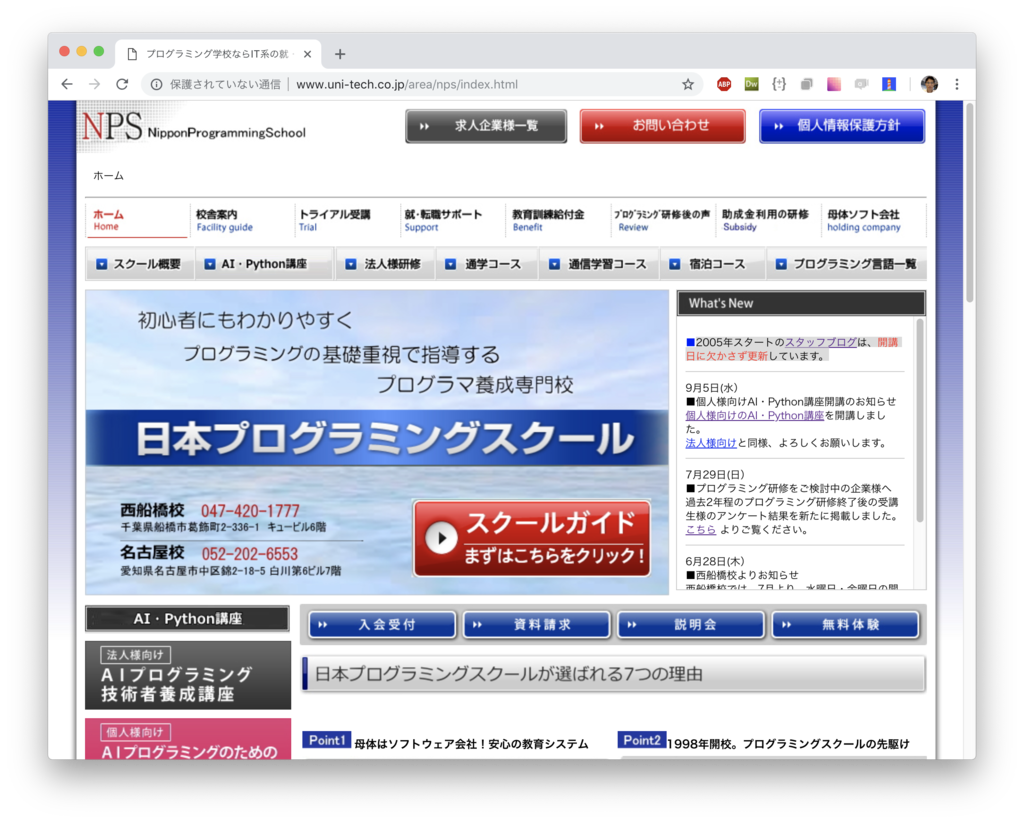This screenshot has width=1024, height=823.
Task: Open a new tab with plus button
Action: (340, 54)
